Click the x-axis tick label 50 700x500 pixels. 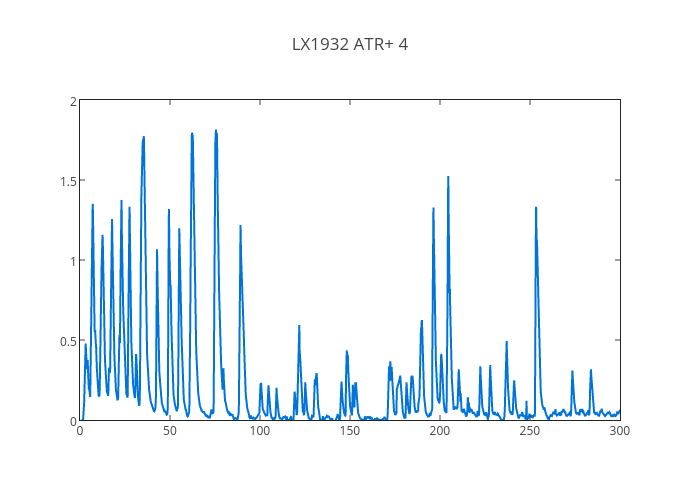170,431
